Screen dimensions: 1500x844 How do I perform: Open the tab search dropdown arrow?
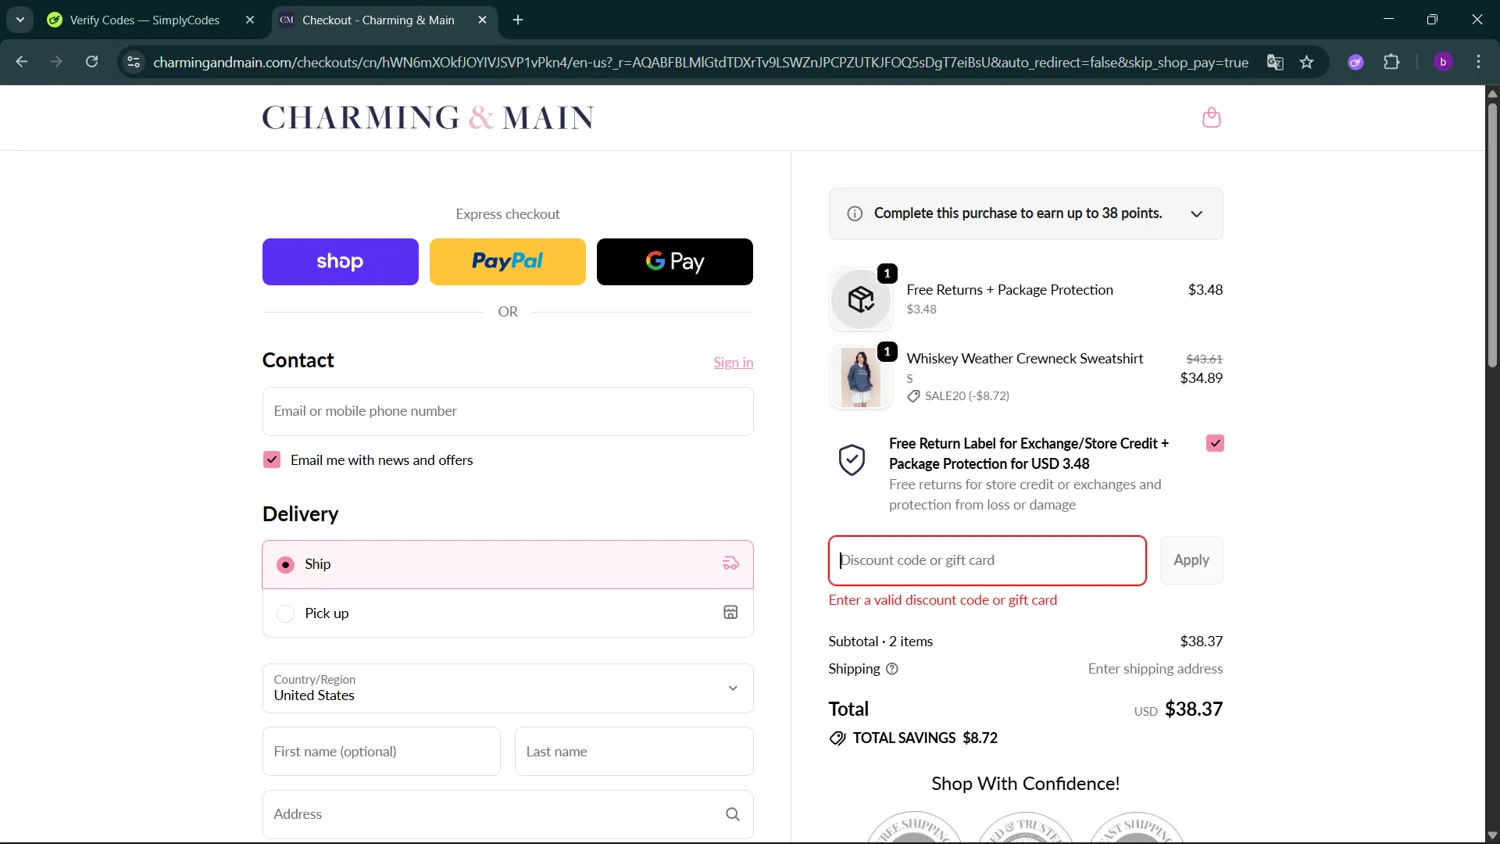point(20,20)
